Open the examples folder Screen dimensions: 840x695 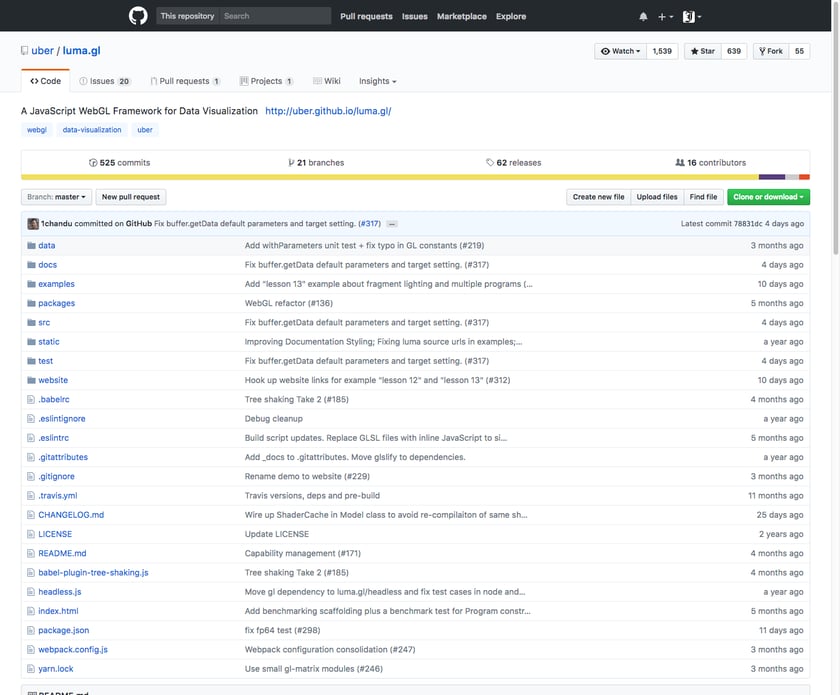[x=56, y=284]
